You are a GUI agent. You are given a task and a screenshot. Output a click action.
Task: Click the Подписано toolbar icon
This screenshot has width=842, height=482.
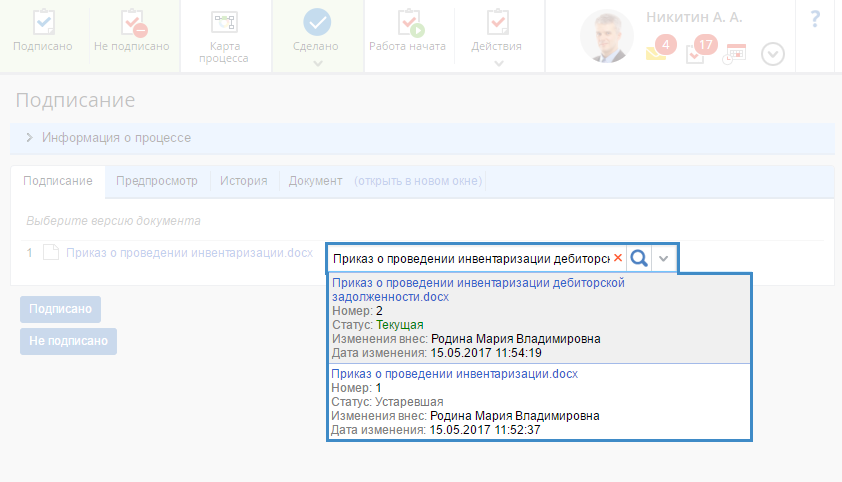[44, 24]
